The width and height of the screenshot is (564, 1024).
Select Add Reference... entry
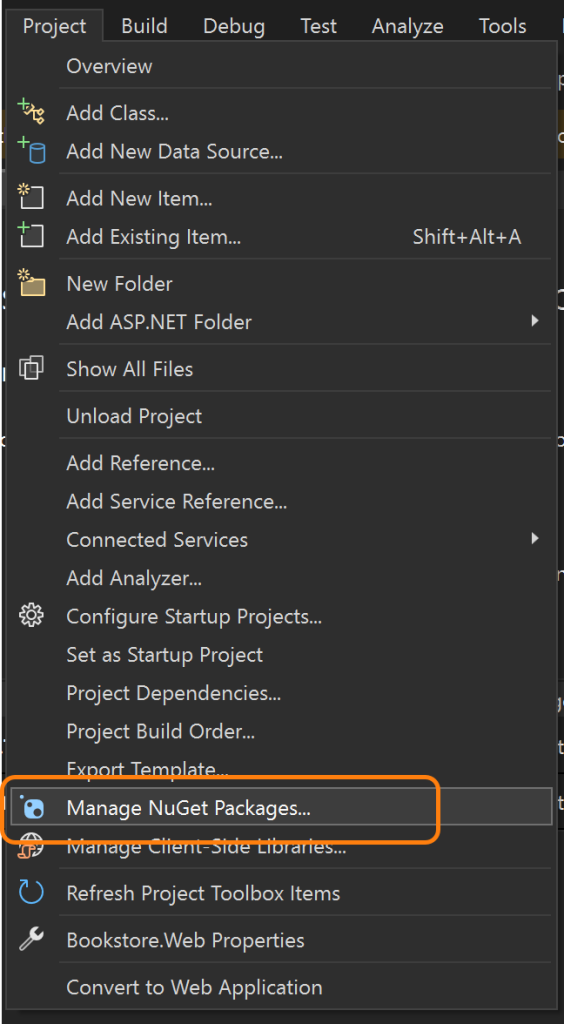[281, 463]
